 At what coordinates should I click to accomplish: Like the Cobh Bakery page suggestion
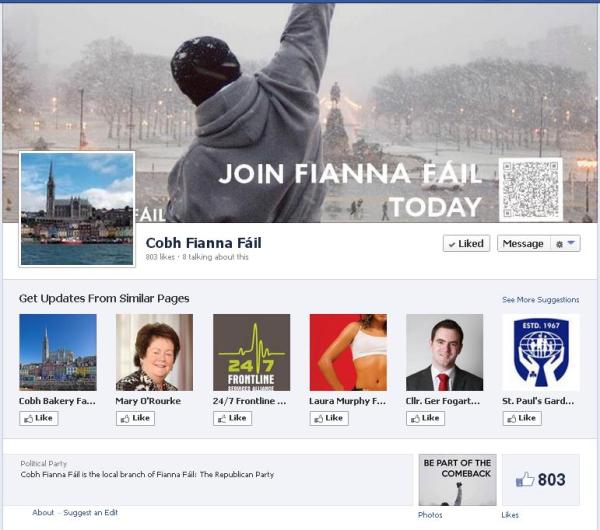tap(39, 418)
